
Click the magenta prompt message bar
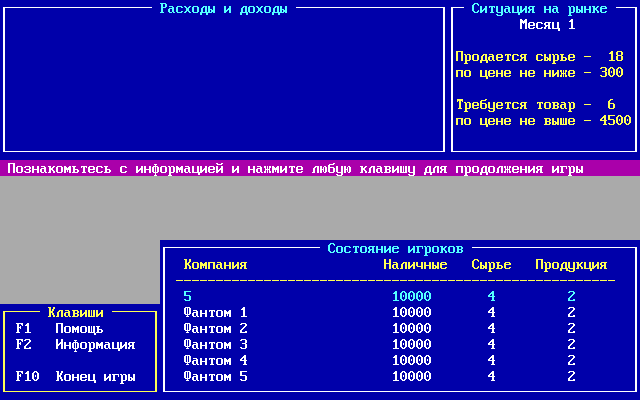[x=320, y=168]
